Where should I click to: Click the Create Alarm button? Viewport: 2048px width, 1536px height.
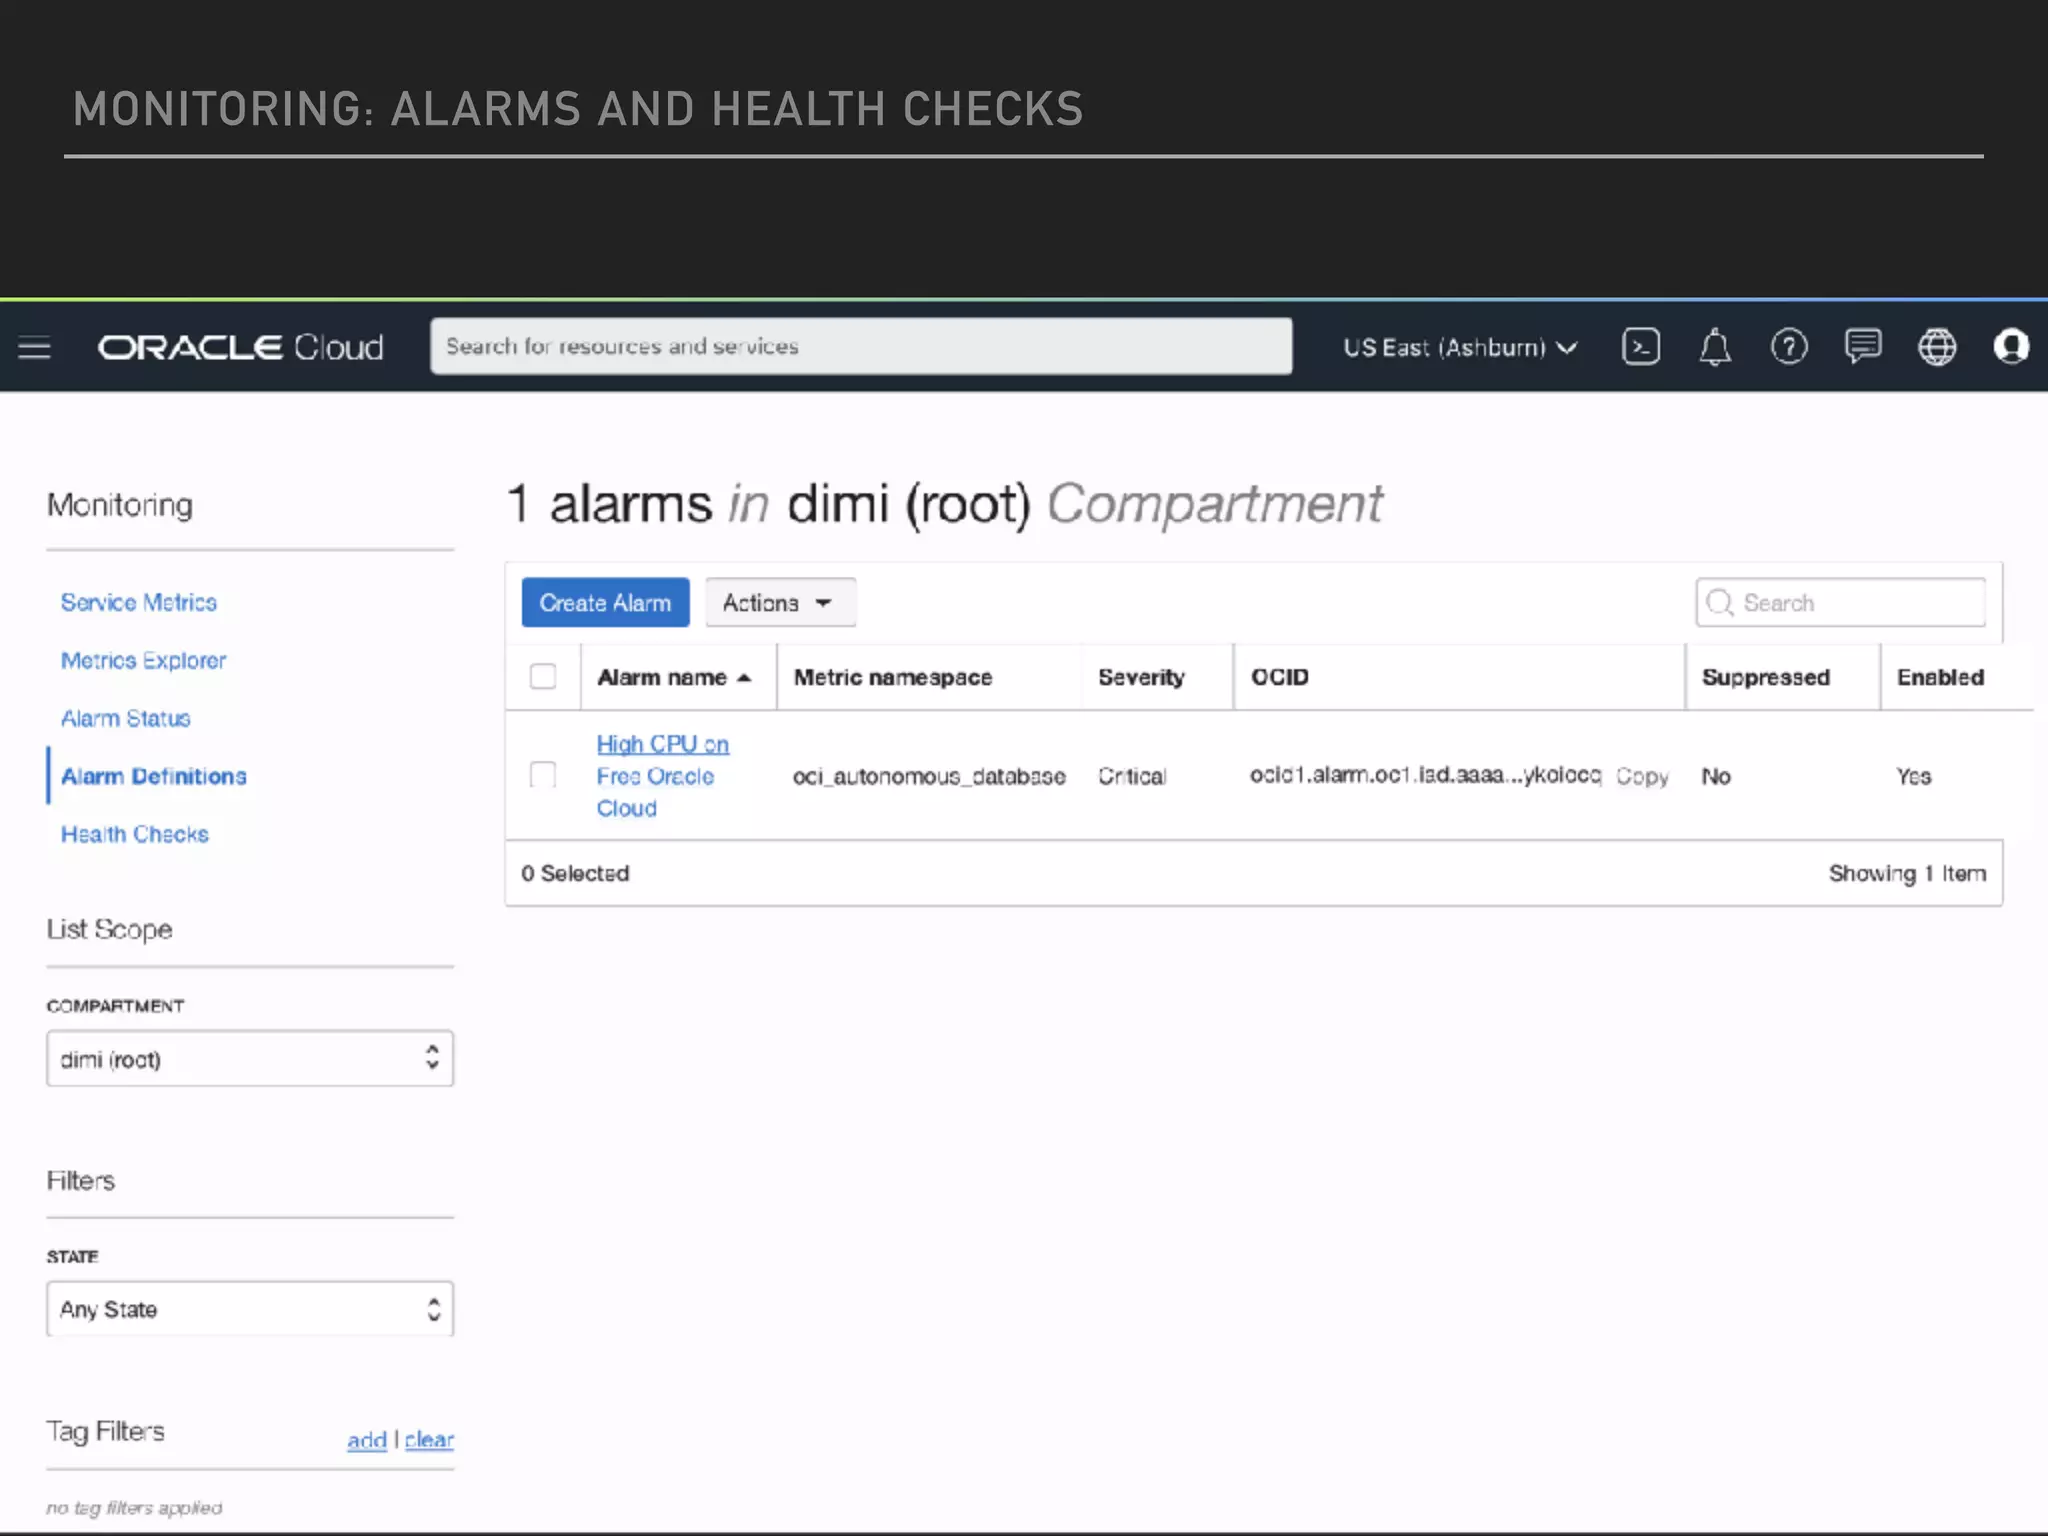click(x=606, y=603)
